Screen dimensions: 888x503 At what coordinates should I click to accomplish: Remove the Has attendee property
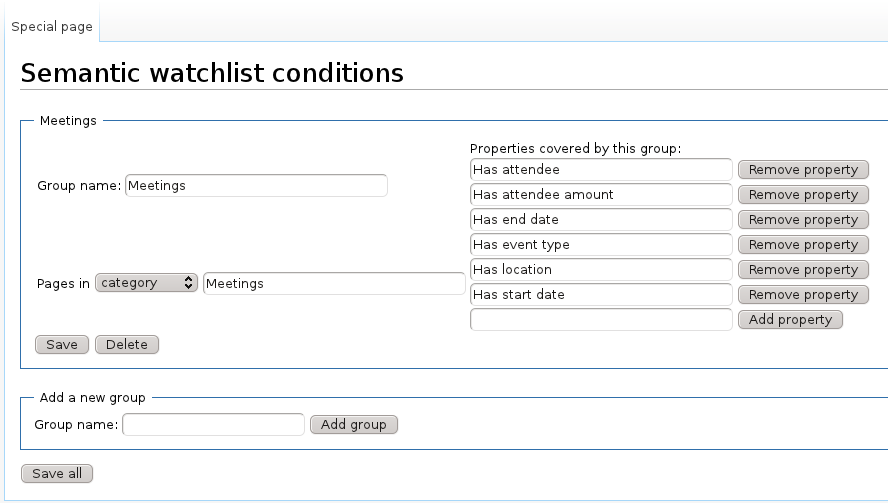(803, 169)
